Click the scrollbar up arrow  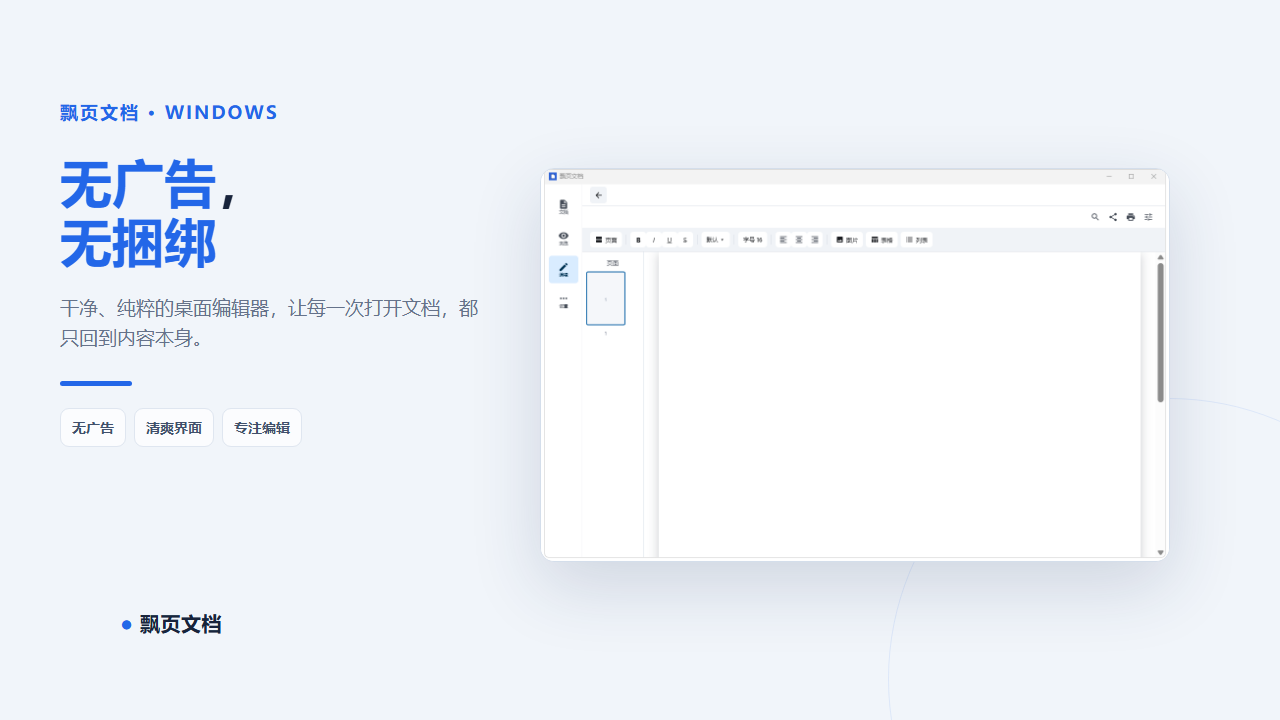point(1161,257)
